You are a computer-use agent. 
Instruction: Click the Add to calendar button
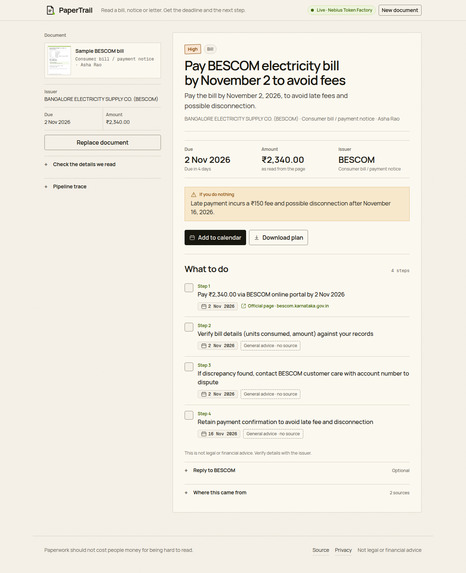[215, 238]
